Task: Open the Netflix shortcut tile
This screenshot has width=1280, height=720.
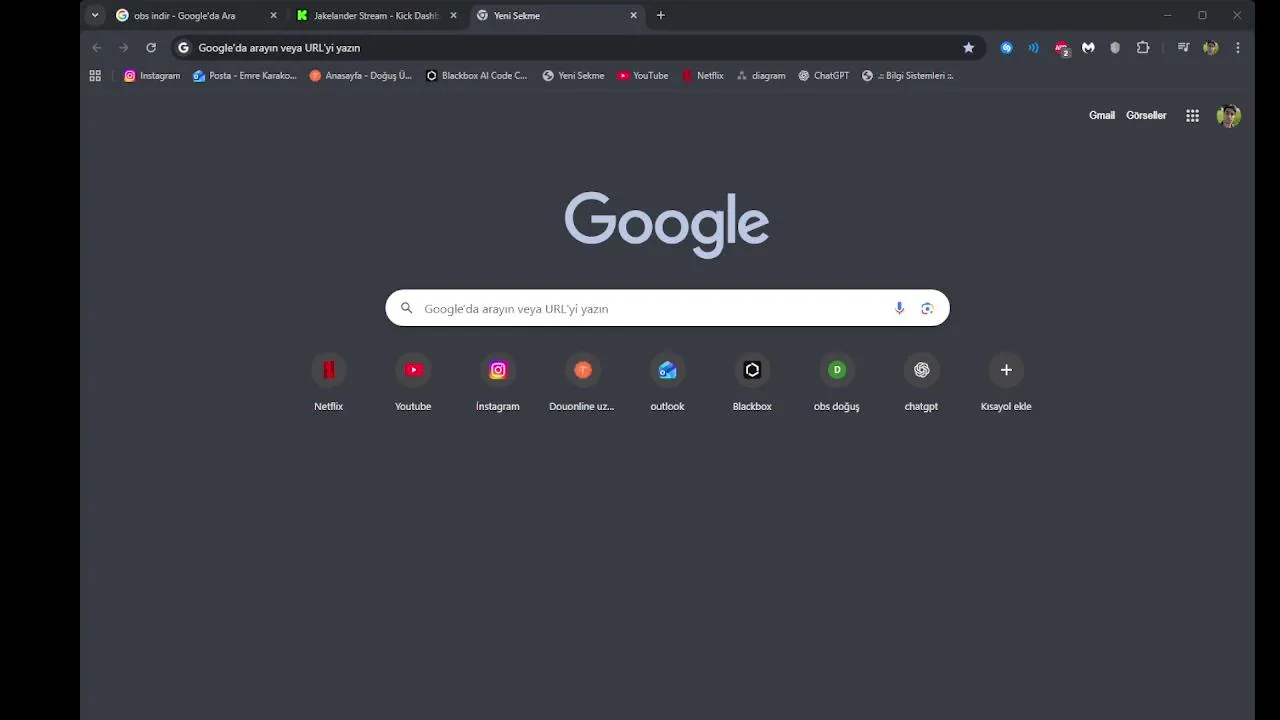Action: (x=328, y=381)
